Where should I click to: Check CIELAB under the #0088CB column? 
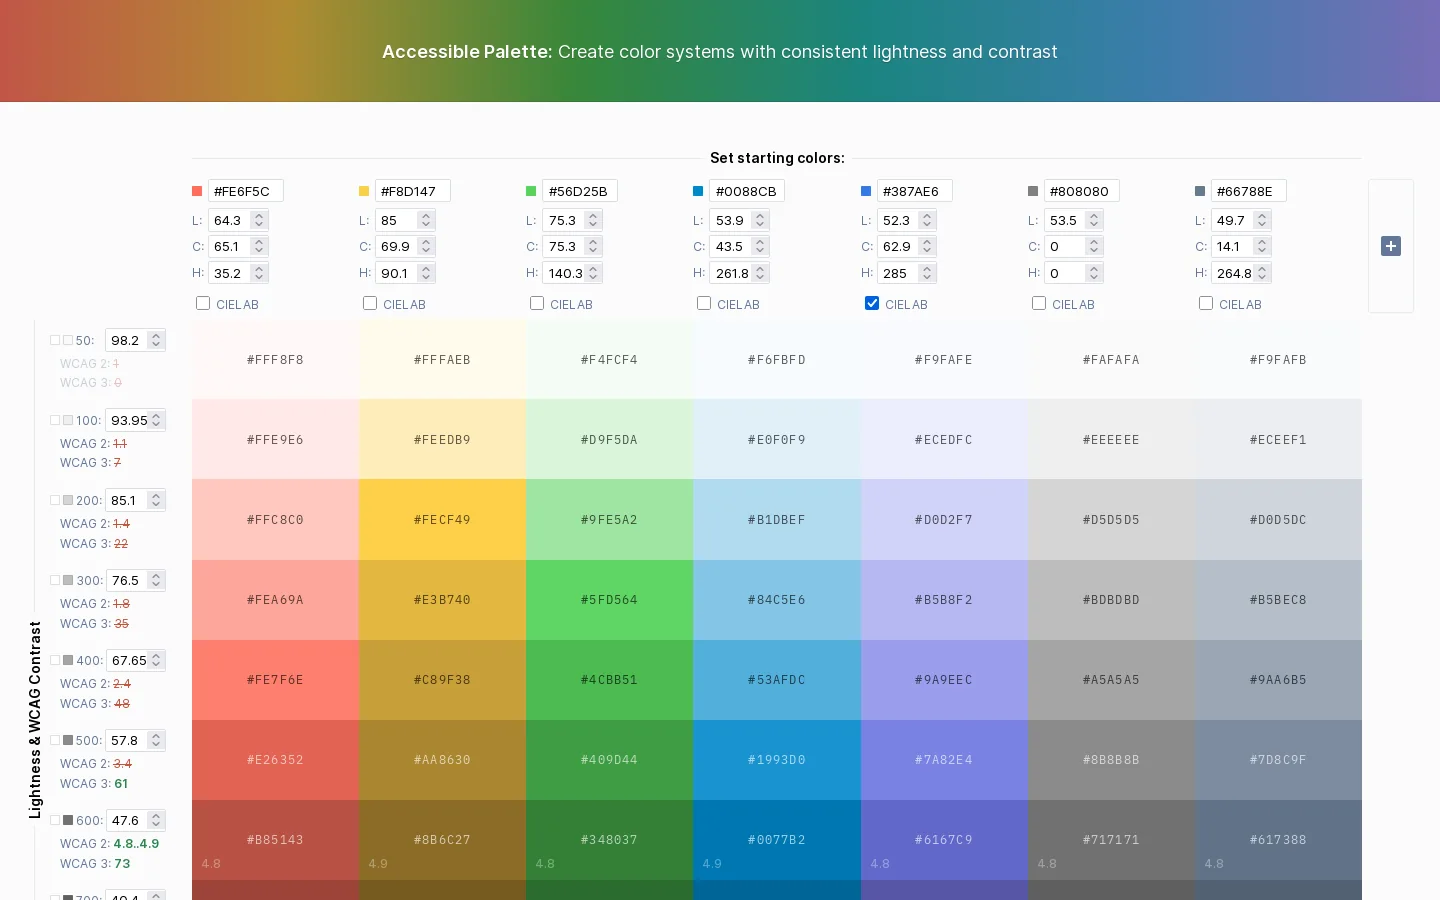coord(704,303)
